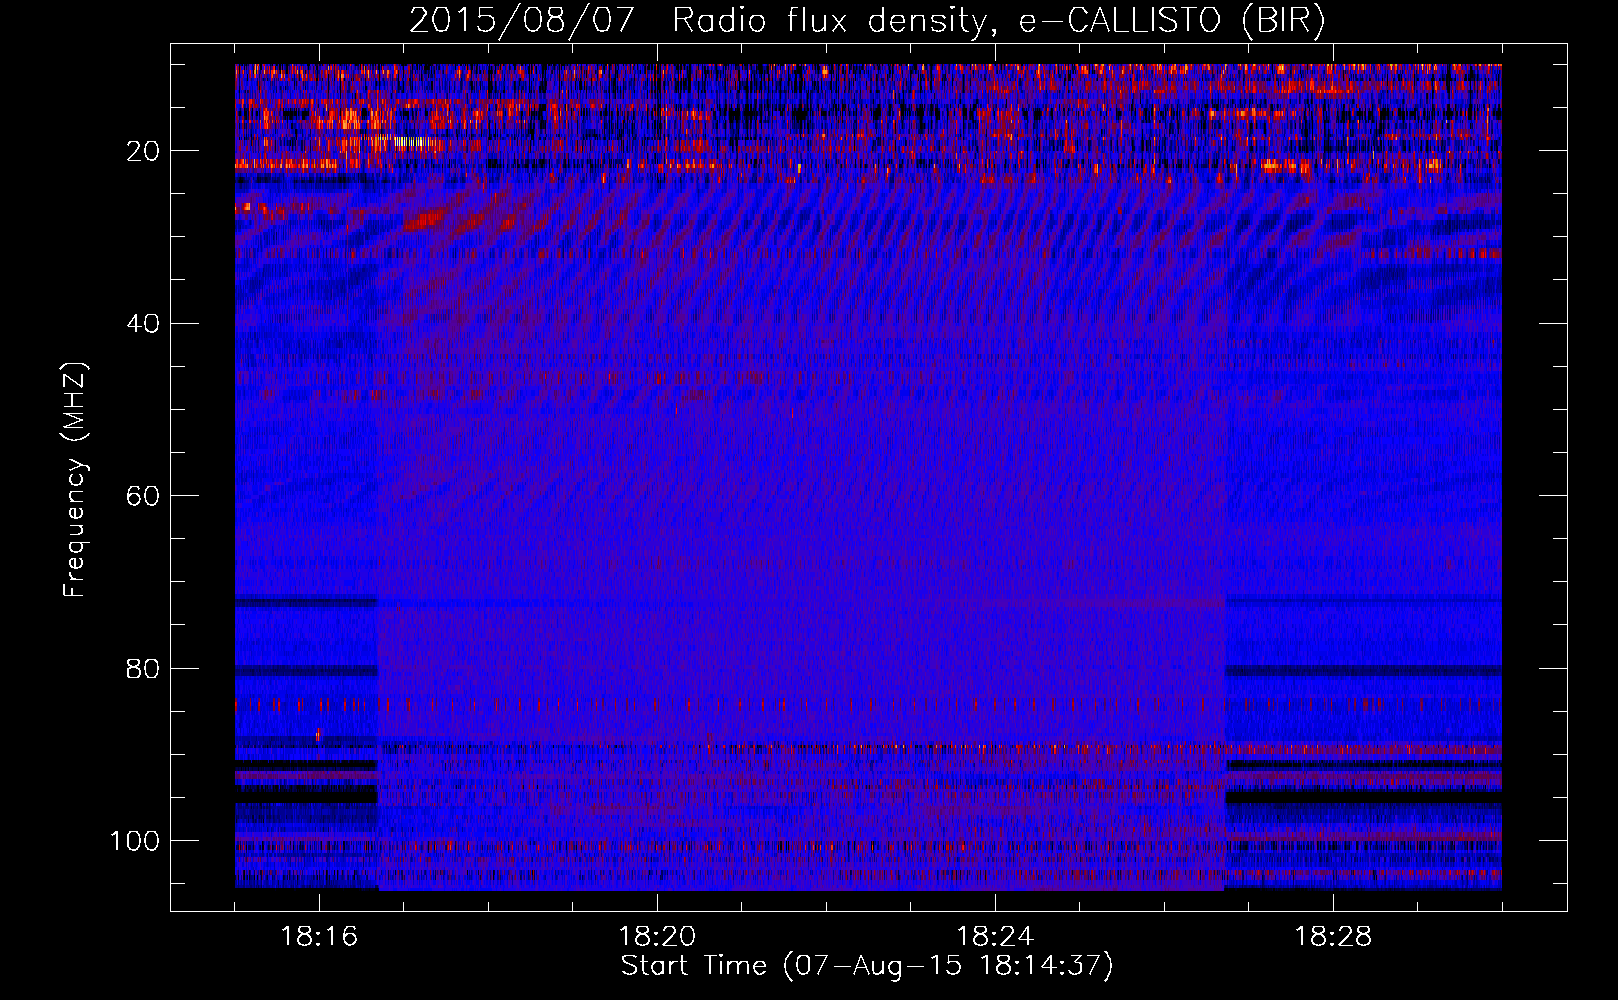Click the '20' frequency tick label
1618x1000 pixels.
(144, 151)
